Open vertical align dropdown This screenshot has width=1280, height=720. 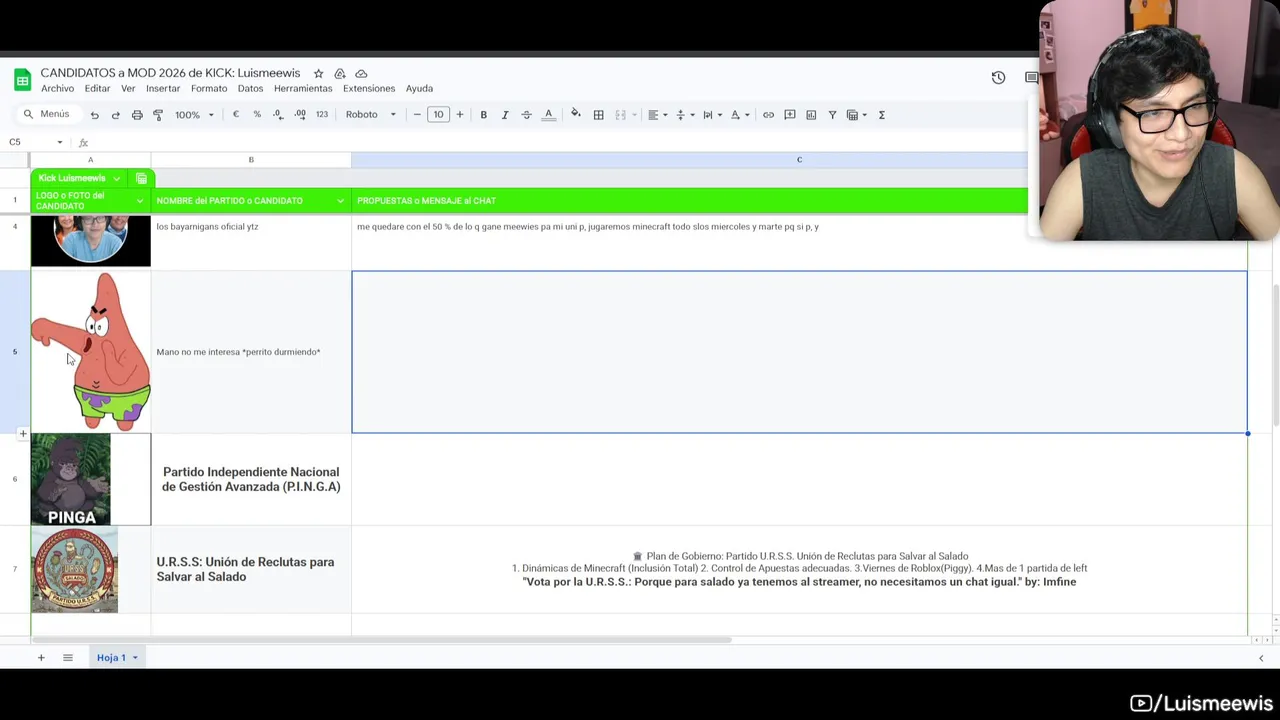(x=684, y=115)
